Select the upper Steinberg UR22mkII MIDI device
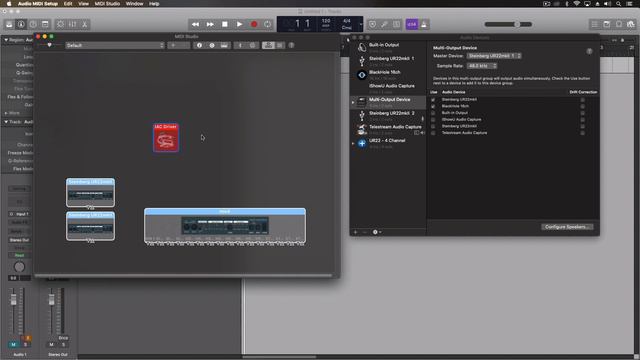 click(90, 193)
